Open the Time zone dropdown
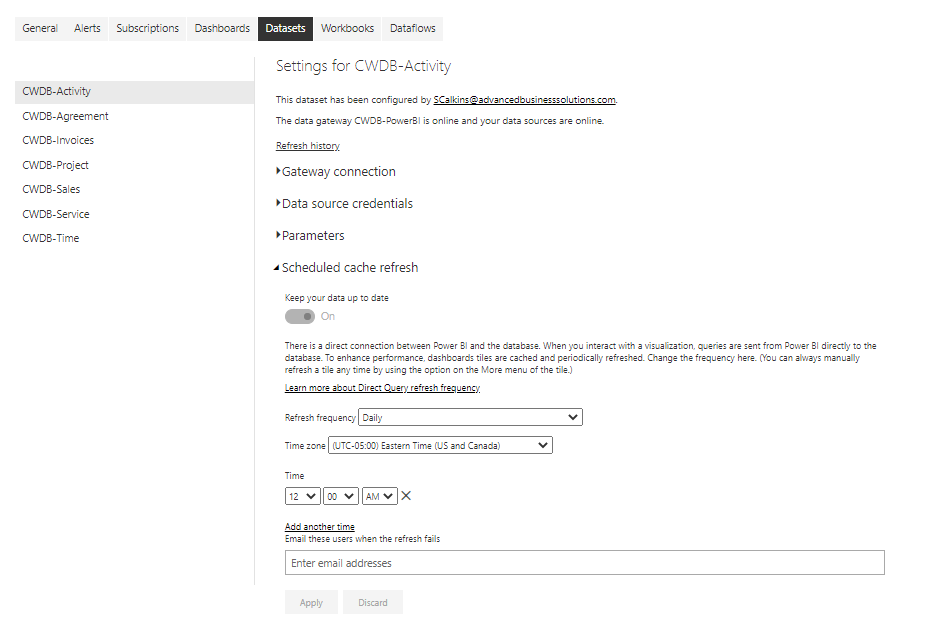This screenshot has width=927, height=629. pyautogui.click(x=440, y=445)
